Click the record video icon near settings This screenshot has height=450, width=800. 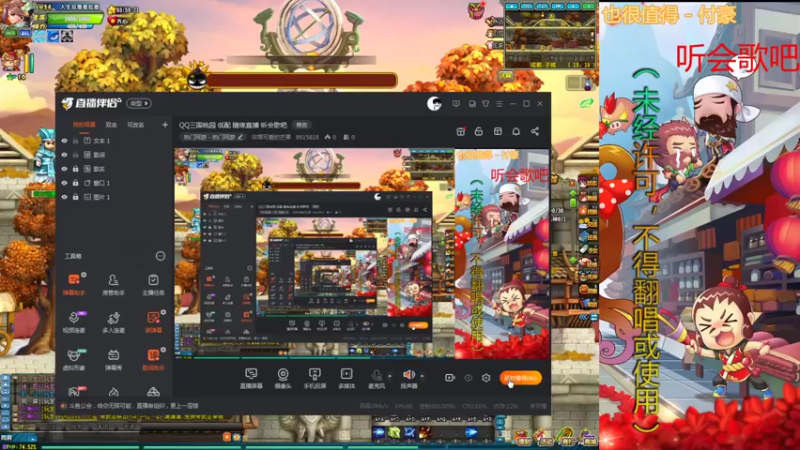[x=449, y=378]
